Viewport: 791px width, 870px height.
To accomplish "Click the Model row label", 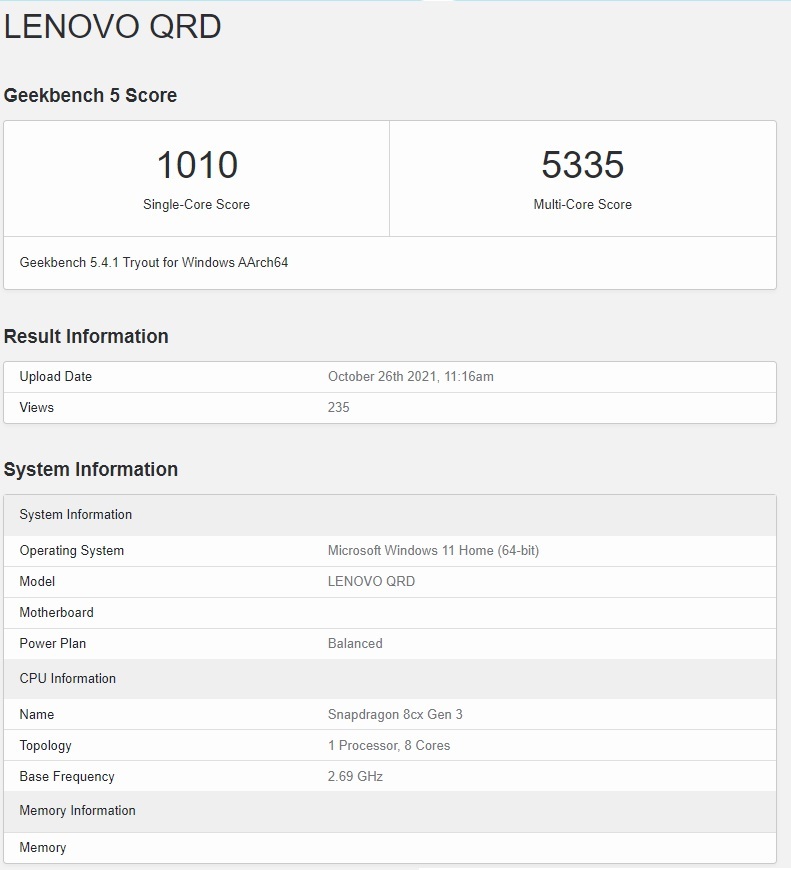I will (x=37, y=581).
